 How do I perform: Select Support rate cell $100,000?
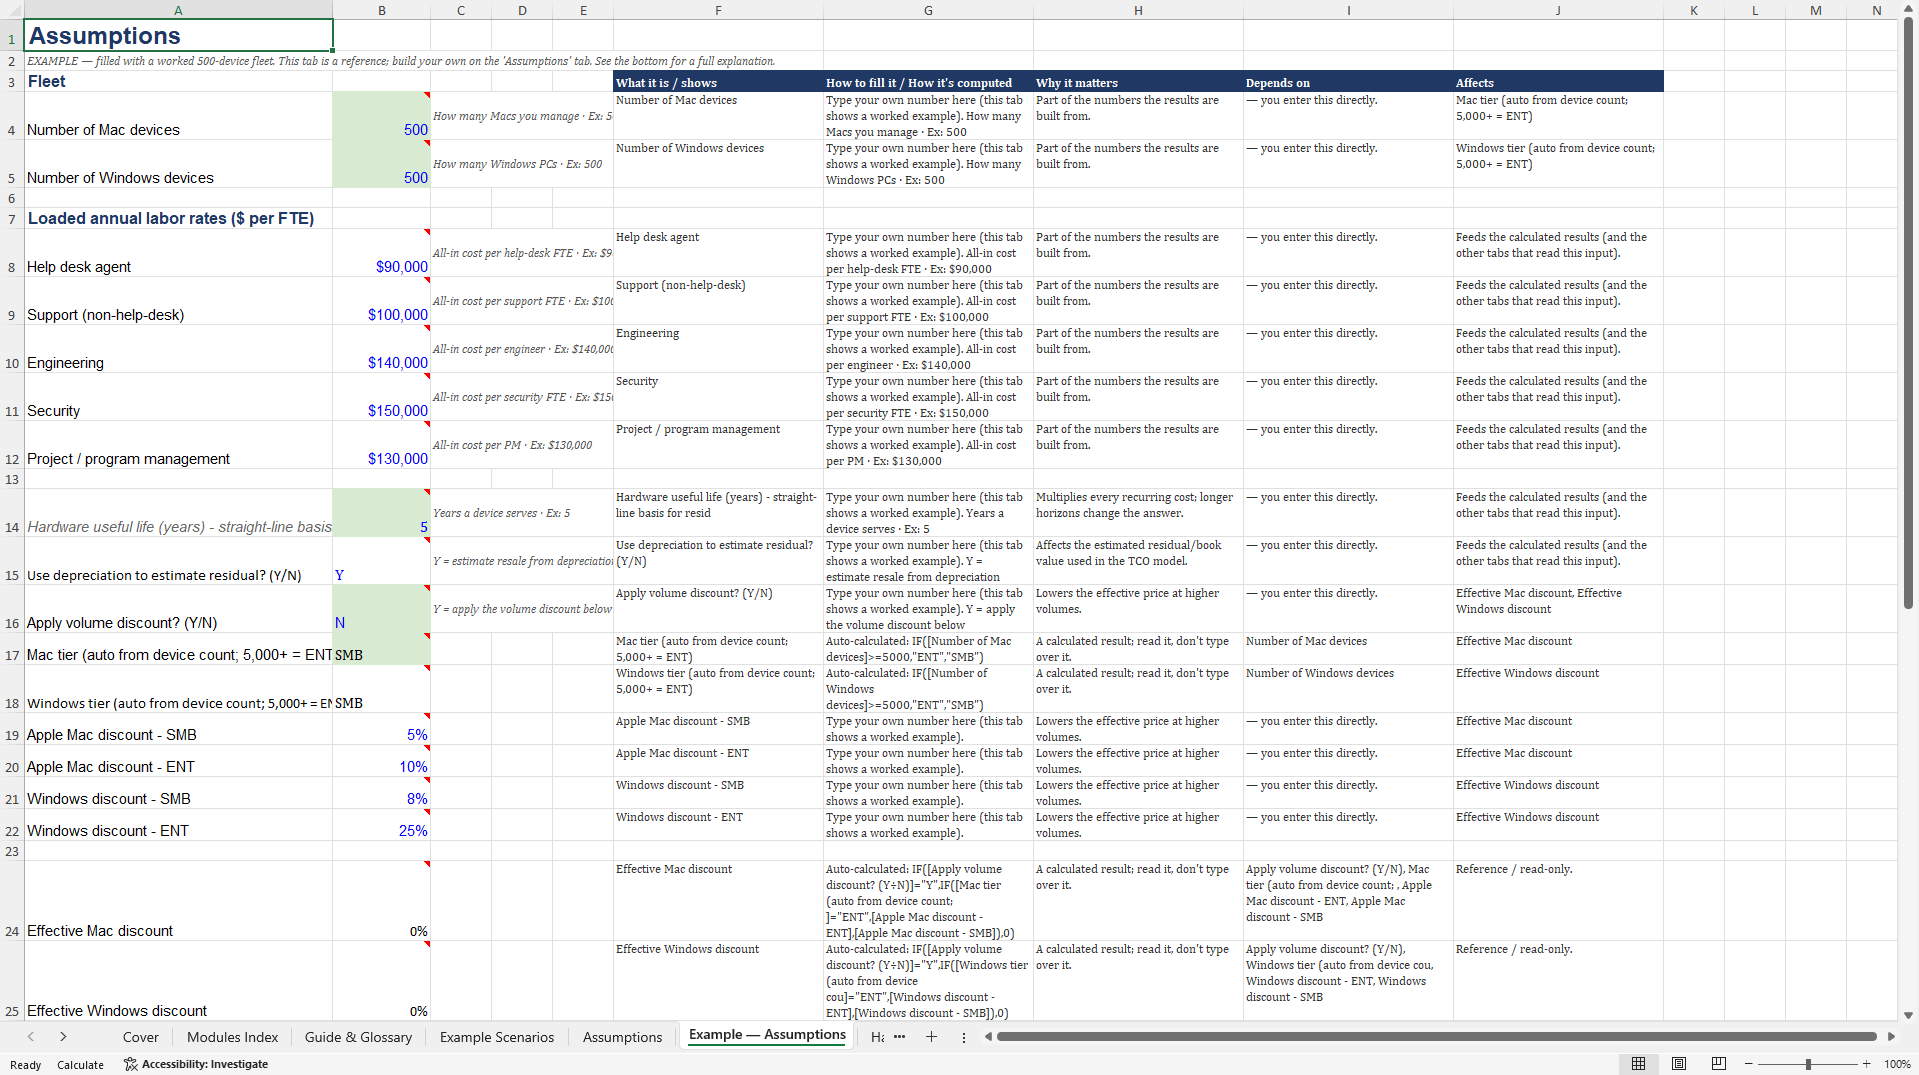click(x=381, y=301)
